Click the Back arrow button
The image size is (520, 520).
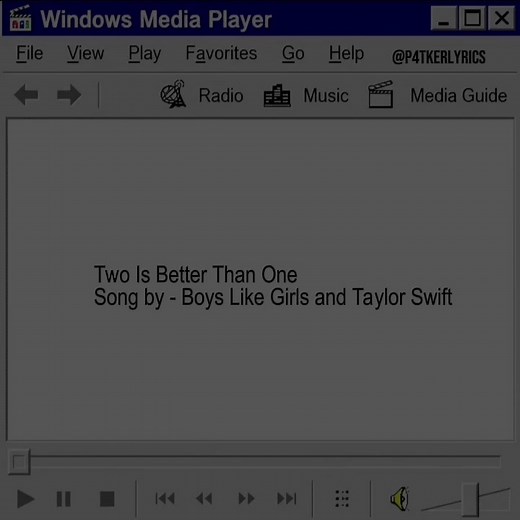pos(26,95)
